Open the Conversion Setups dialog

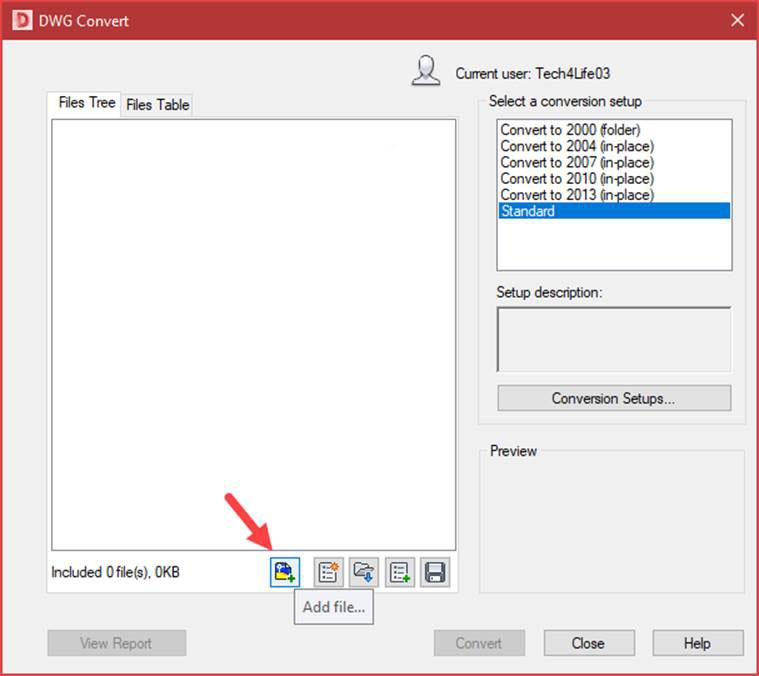tap(614, 398)
